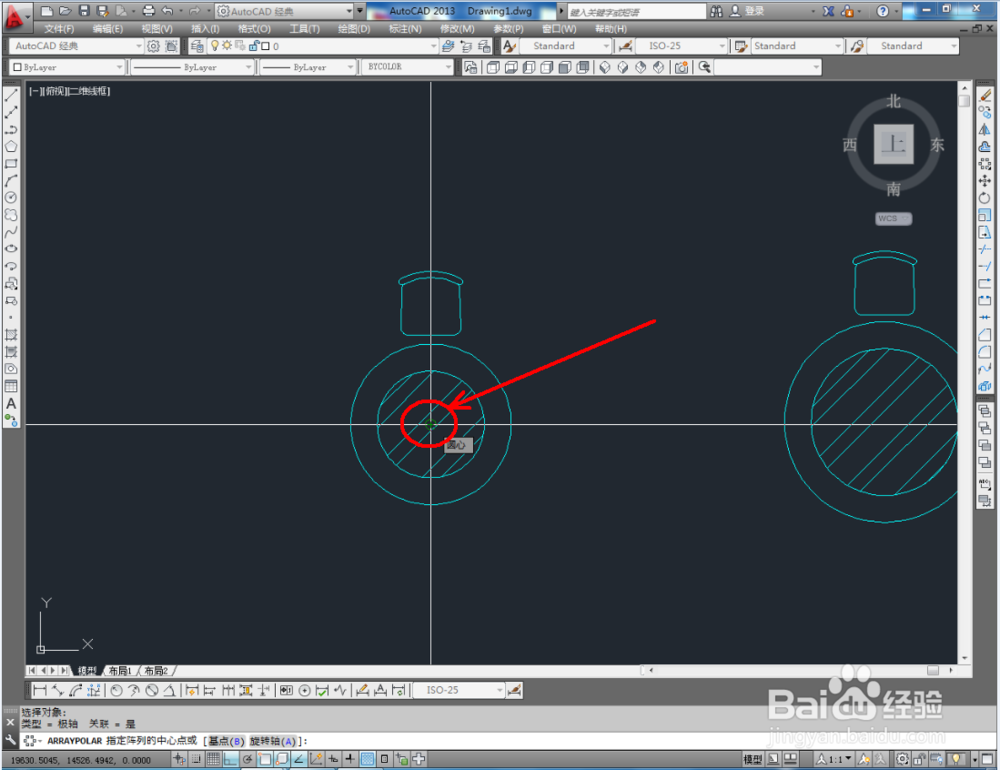Open the Table tool in left toolbar
This screenshot has width=1000, height=770.
[x=11, y=386]
